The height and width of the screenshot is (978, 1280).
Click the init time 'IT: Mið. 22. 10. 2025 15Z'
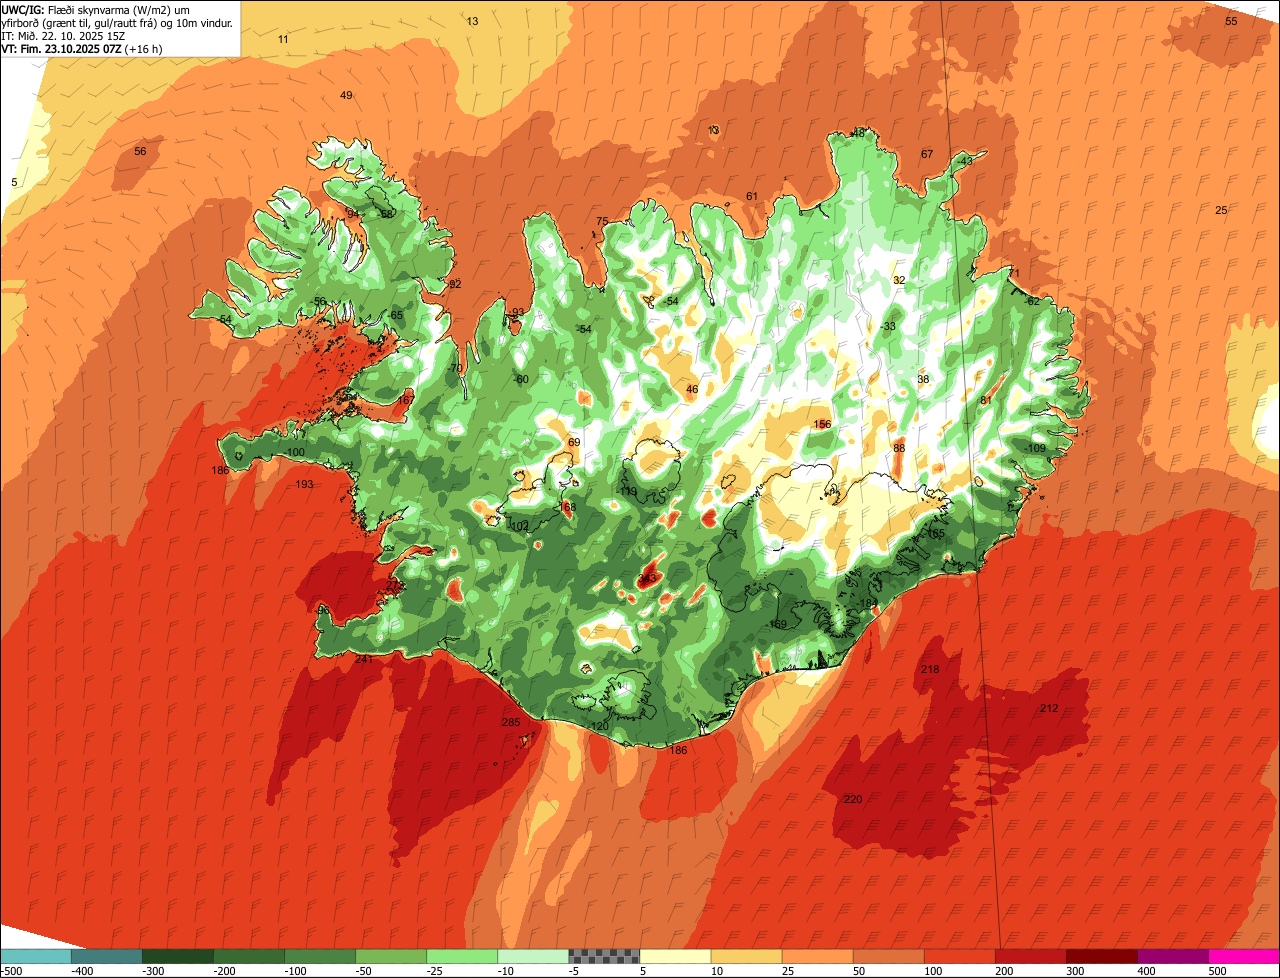coord(63,36)
